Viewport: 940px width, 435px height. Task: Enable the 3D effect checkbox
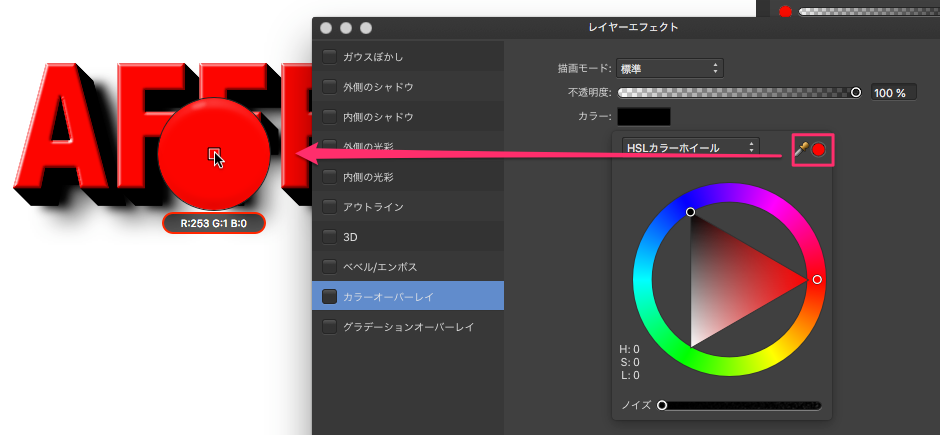click(x=330, y=237)
